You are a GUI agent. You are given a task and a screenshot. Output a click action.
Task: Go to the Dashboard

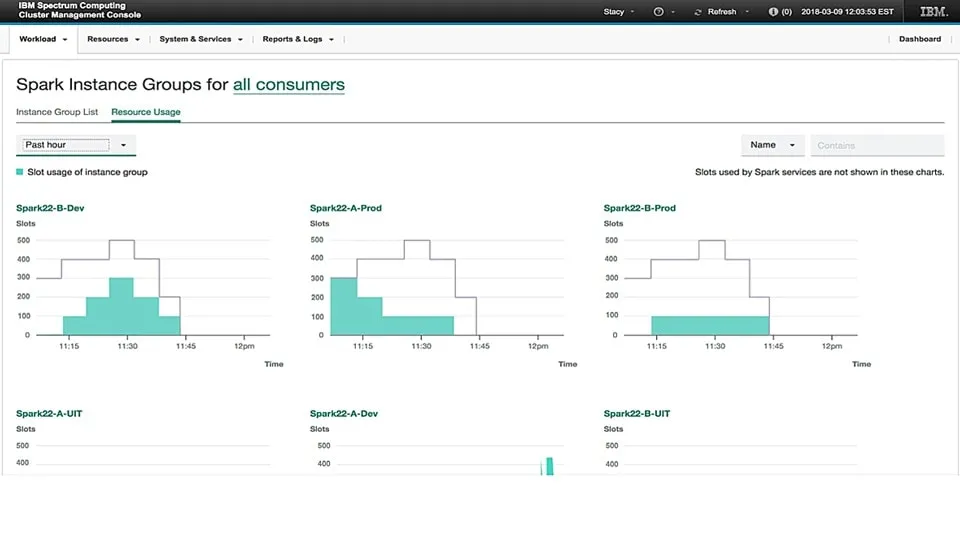(x=919, y=39)
